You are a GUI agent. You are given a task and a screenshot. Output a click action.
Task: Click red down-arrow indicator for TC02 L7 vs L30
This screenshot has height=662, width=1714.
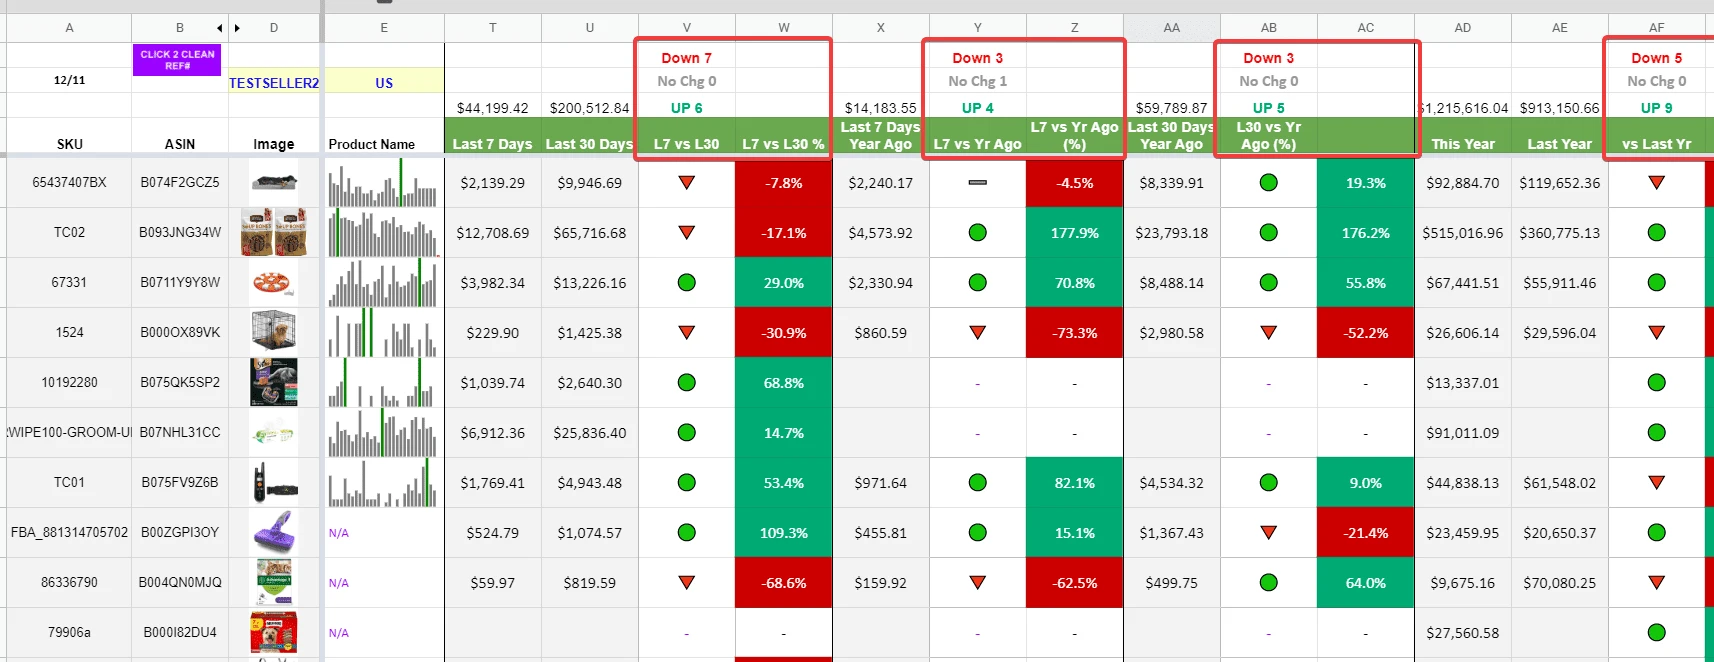(686, 232)
